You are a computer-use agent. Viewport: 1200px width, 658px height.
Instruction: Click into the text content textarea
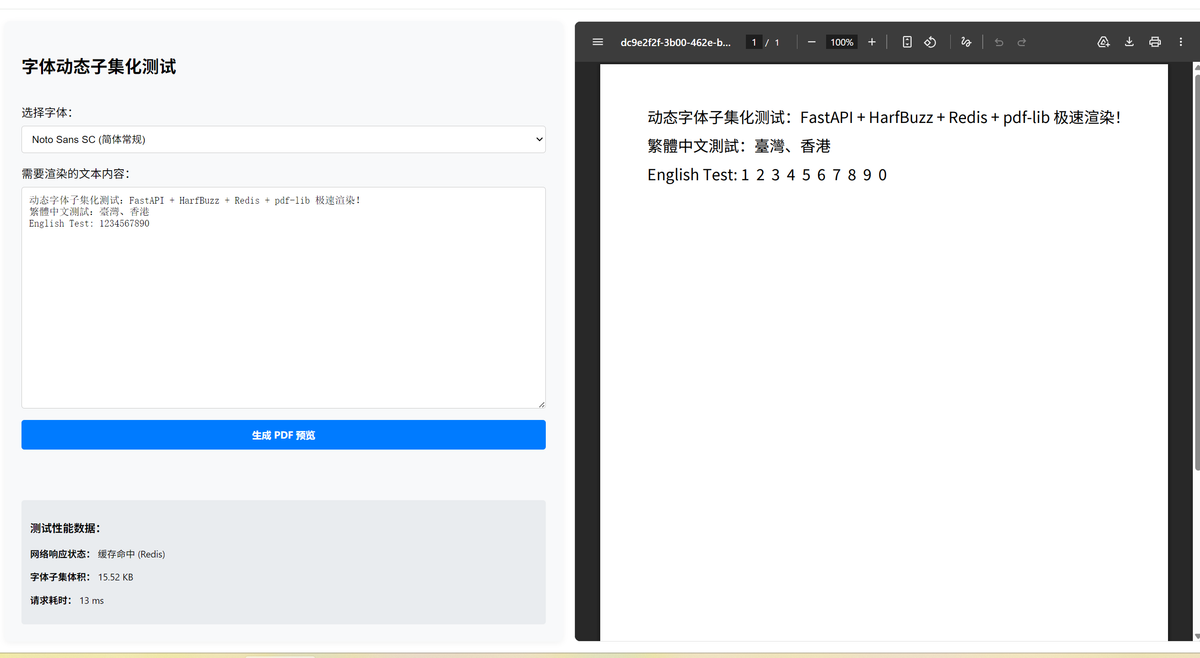tap(283, 297)
